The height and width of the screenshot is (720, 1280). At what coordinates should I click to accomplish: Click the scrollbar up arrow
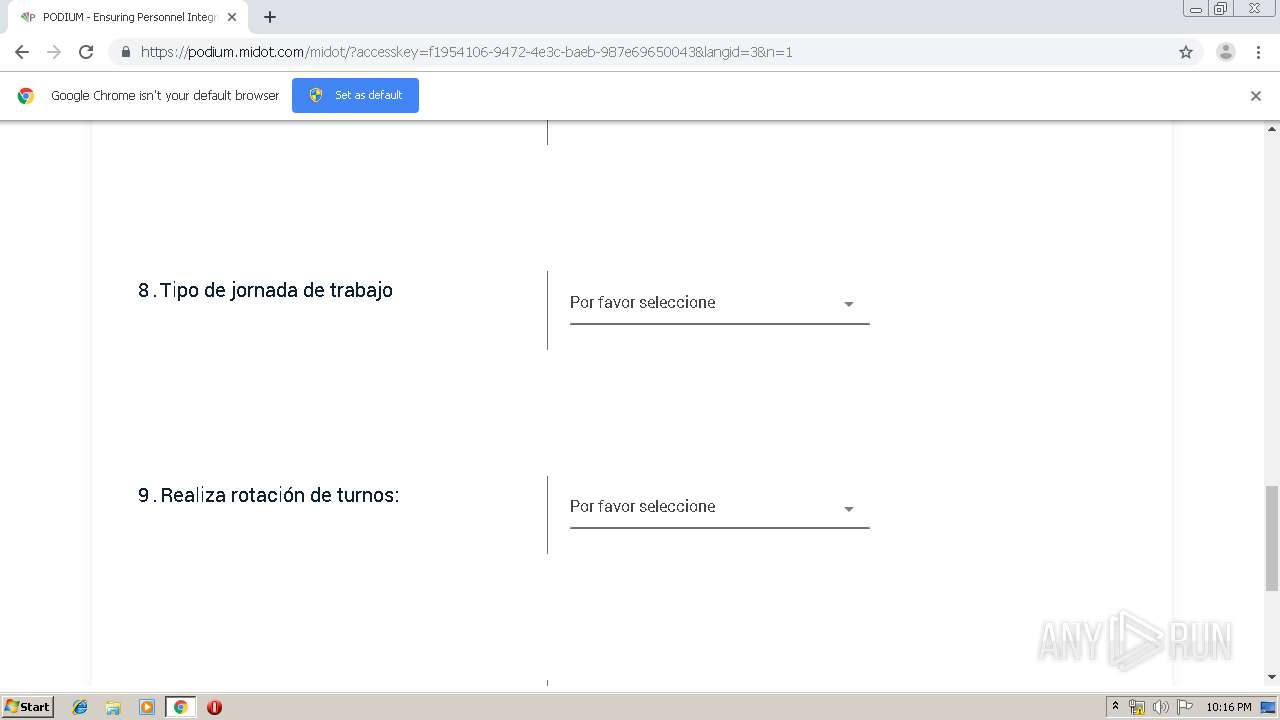tap(1272, 129)
